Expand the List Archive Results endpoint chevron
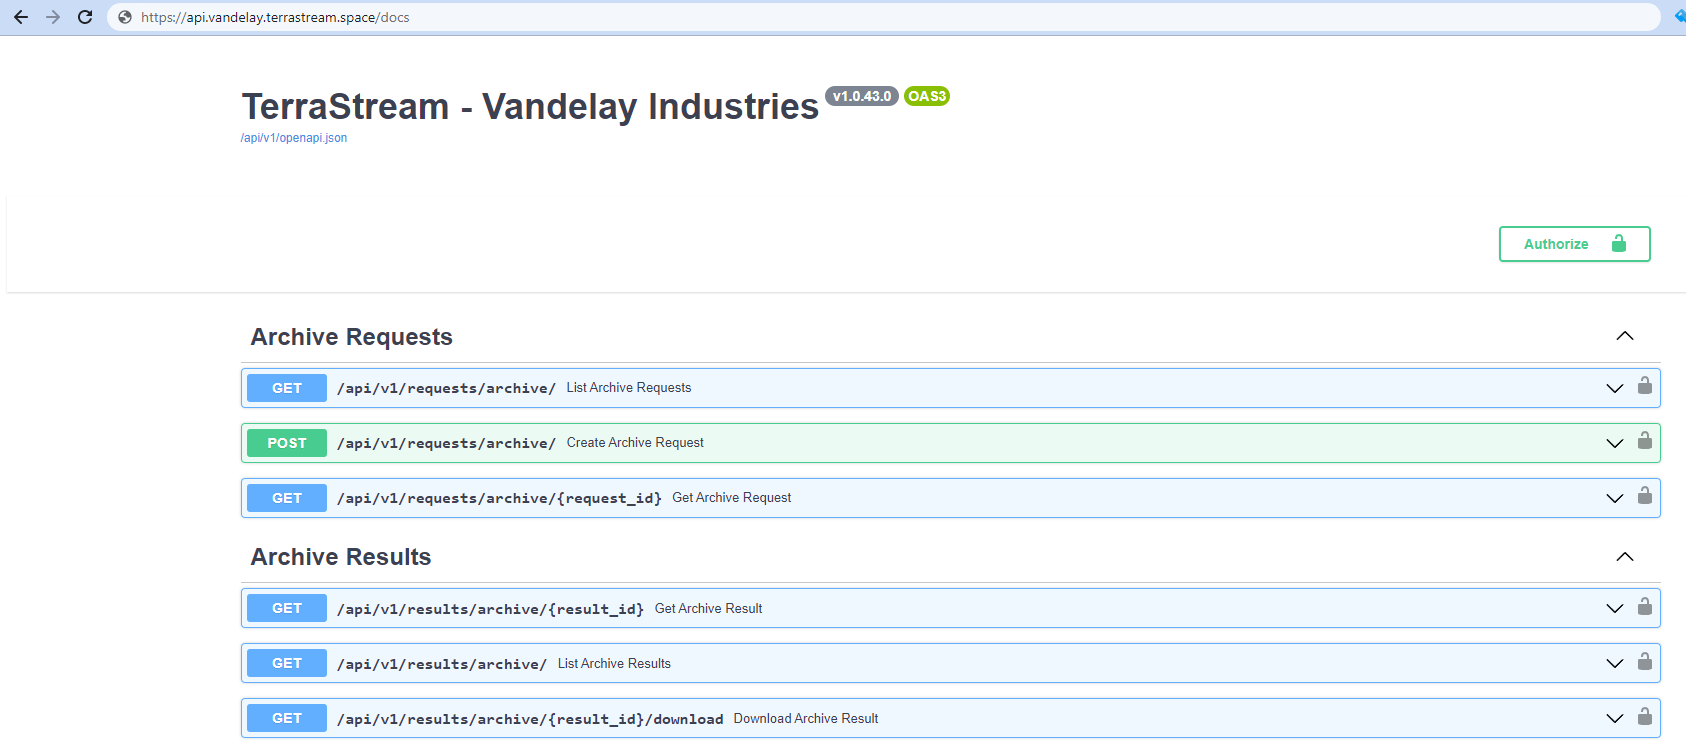 click(1615, 663)
